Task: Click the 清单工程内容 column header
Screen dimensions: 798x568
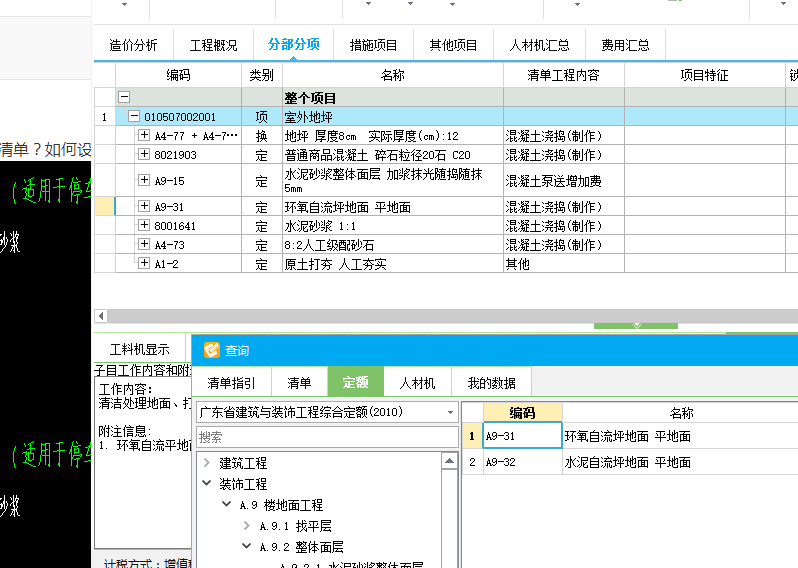Action: [x=563, y=75]
